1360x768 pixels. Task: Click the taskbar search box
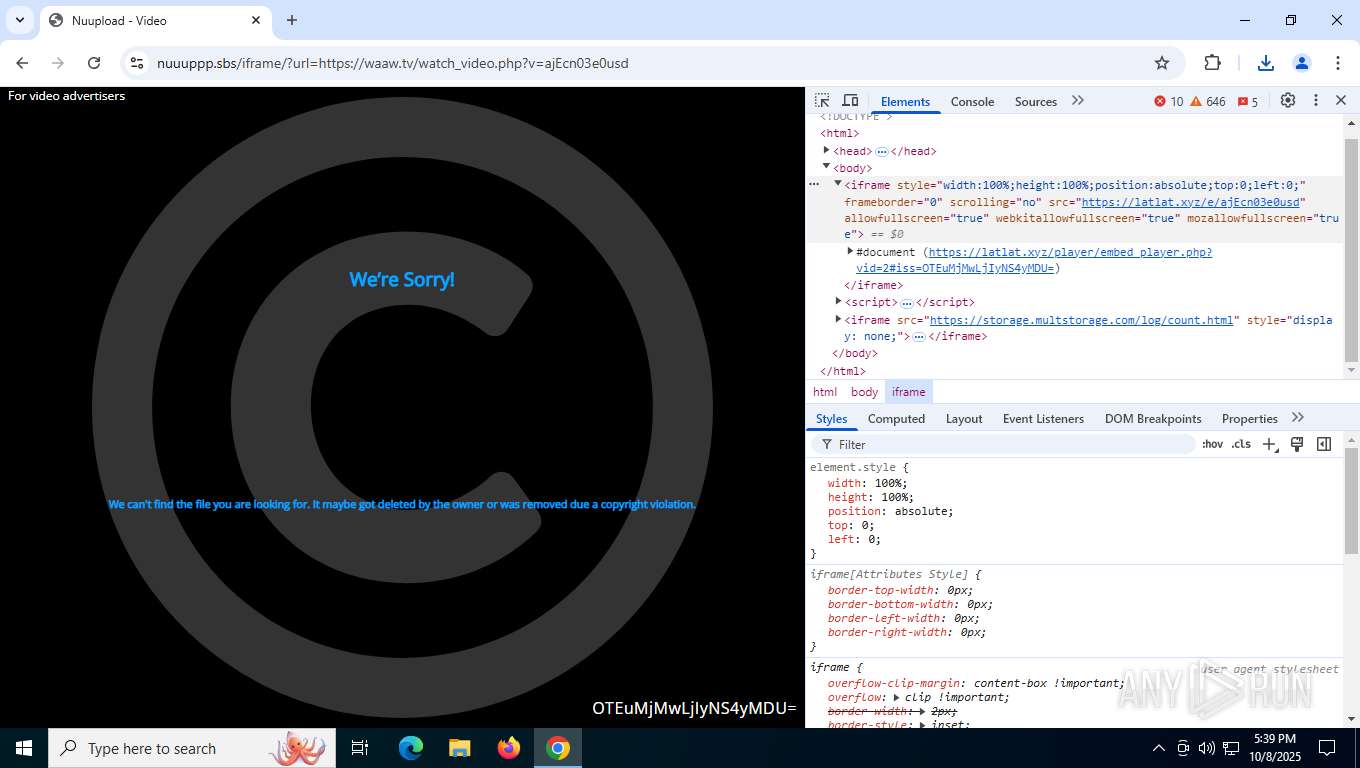[x=192, y=748]
